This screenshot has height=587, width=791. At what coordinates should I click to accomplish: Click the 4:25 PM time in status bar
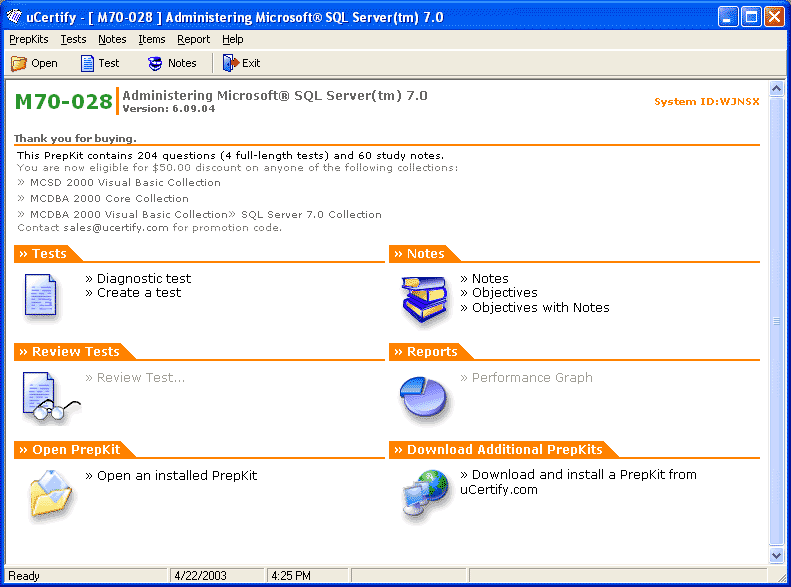click(x=291, y=576)
